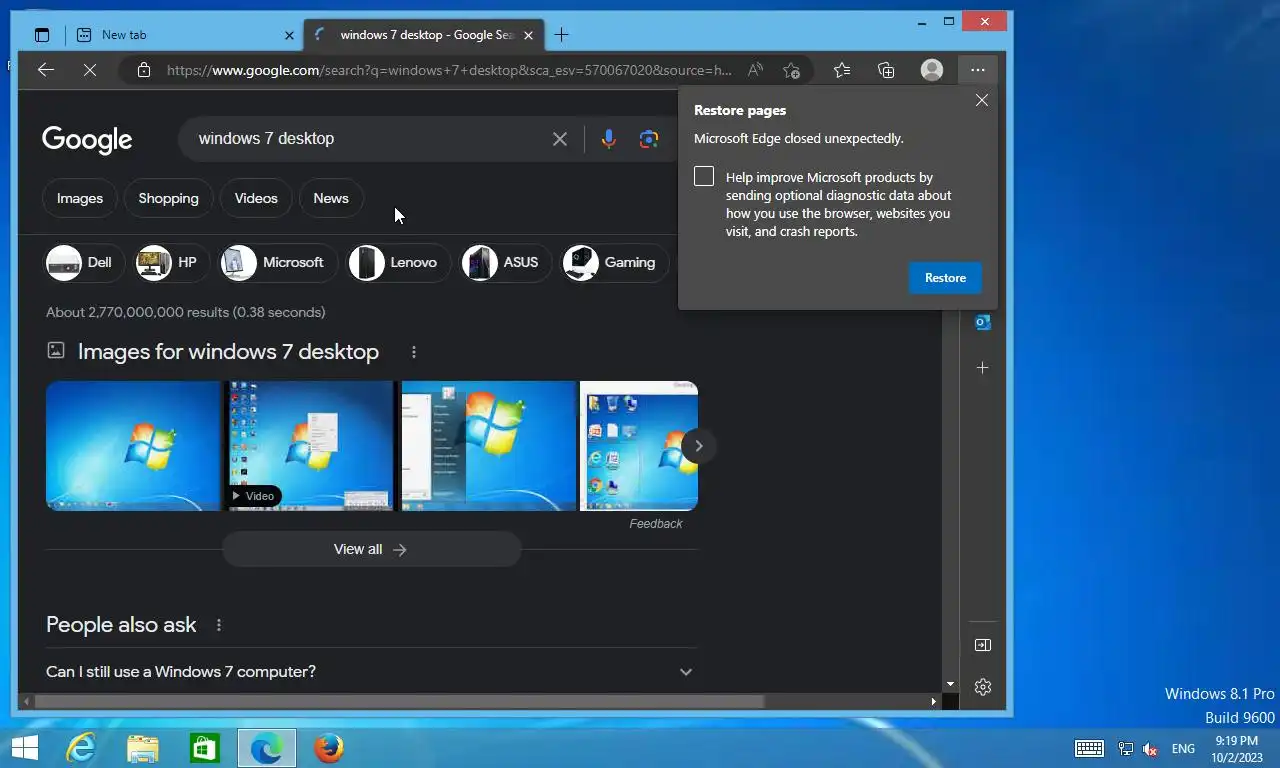This screenshot has height=768, width=1280.
Task: Click View all images button
Action: (x=371, y=549)
